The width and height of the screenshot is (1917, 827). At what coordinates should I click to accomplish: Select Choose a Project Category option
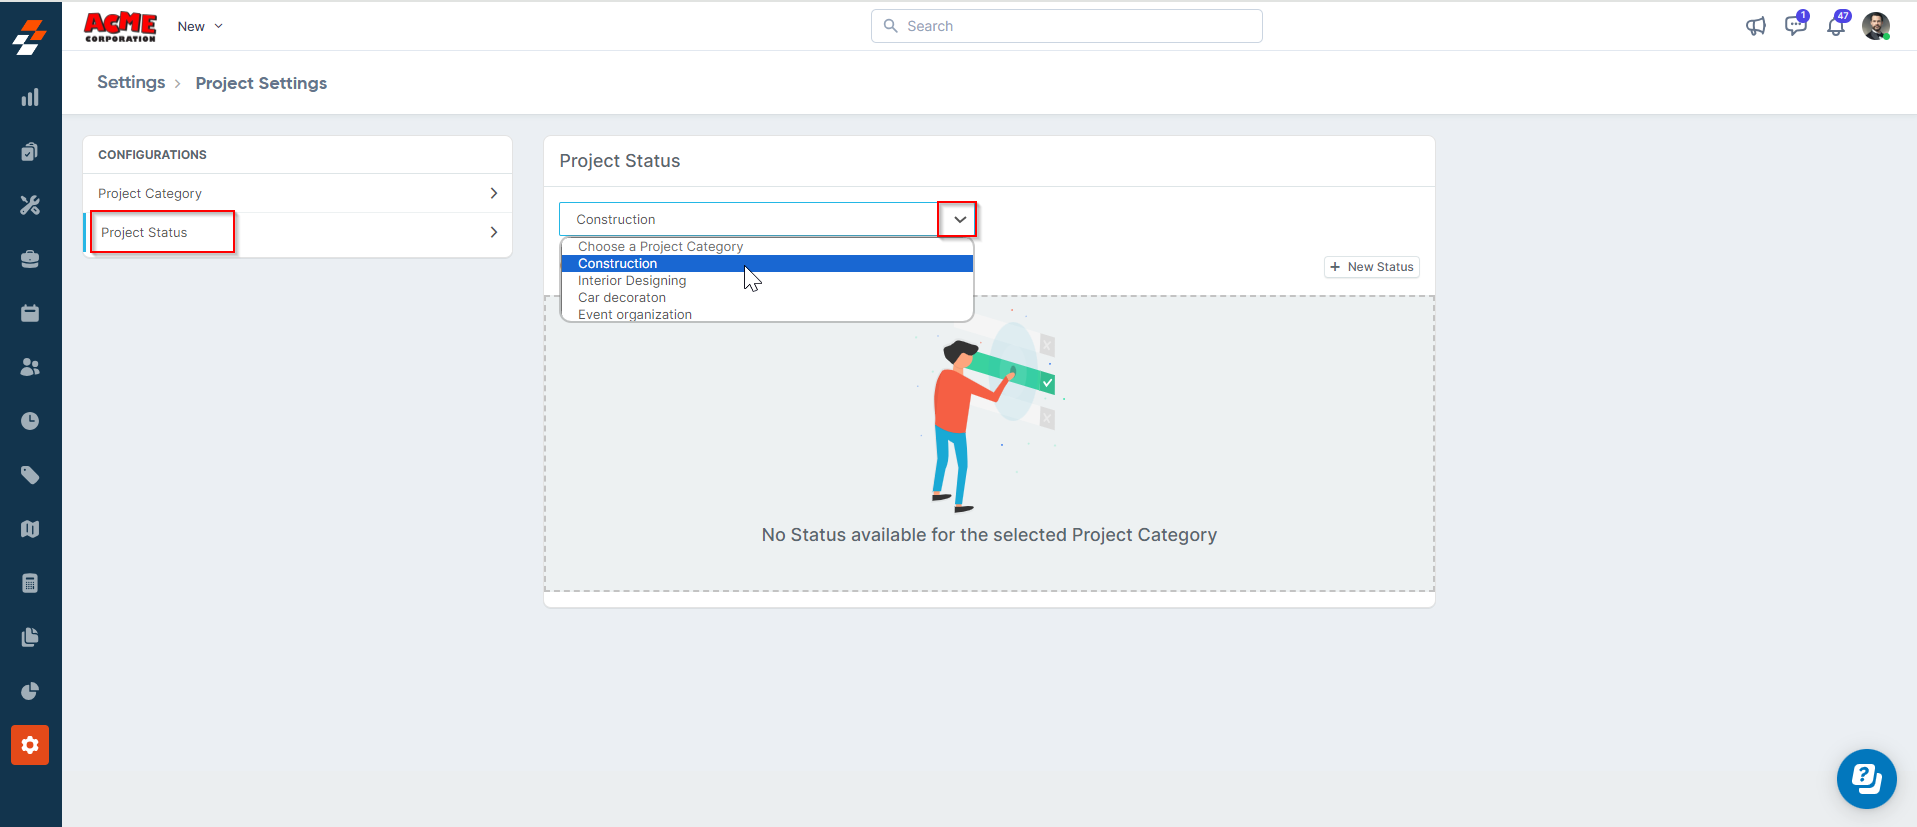(767, 247)
